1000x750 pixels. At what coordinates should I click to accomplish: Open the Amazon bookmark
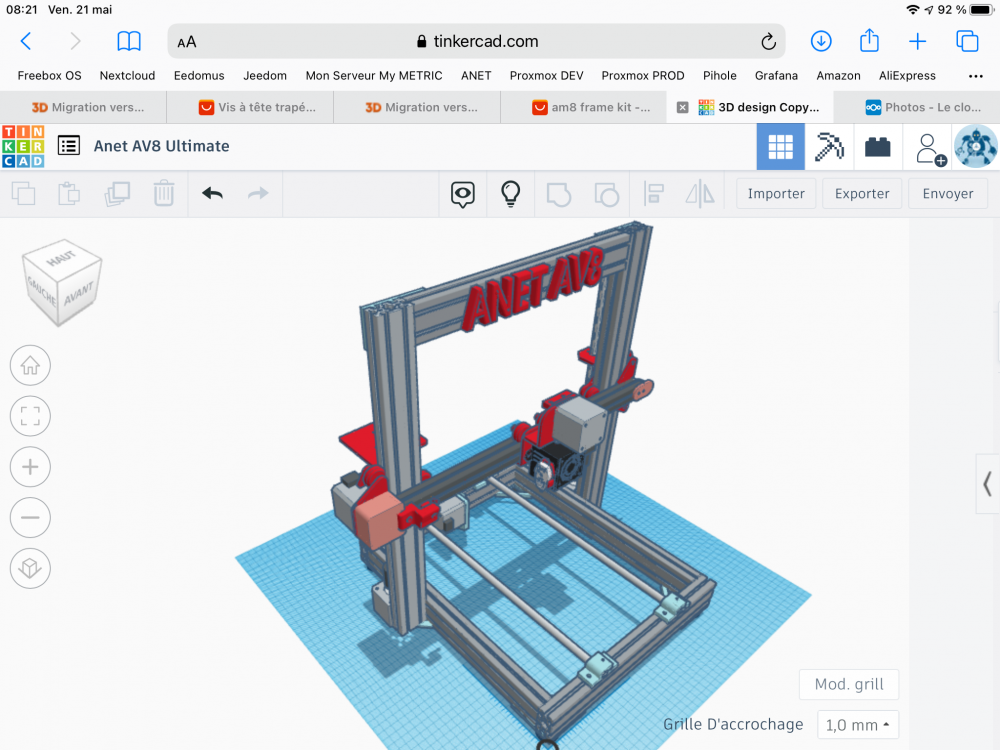click(838, 75)
